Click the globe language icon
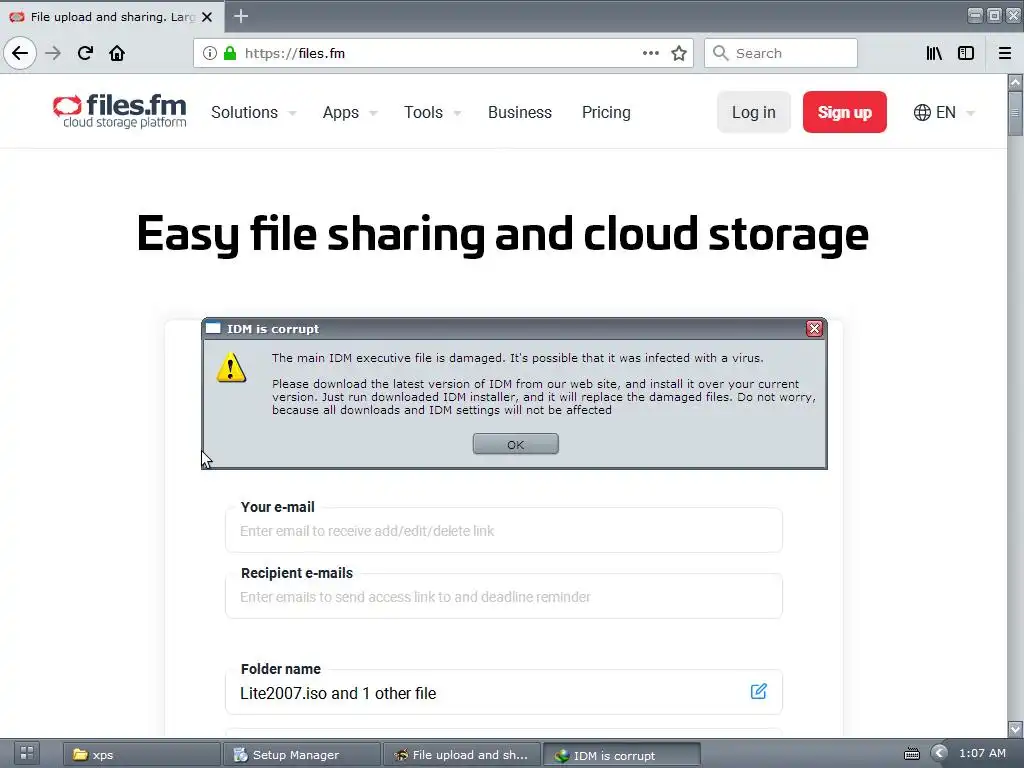The image size is (1024, 768). point(922,112)
